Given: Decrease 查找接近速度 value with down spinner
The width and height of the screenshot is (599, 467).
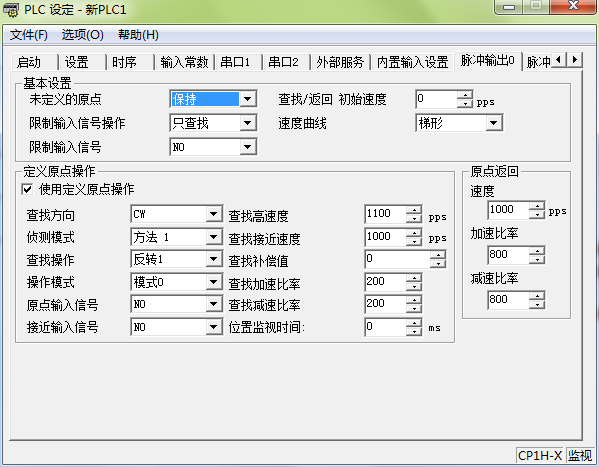Looking at the screenshot, I should (414, 242).
